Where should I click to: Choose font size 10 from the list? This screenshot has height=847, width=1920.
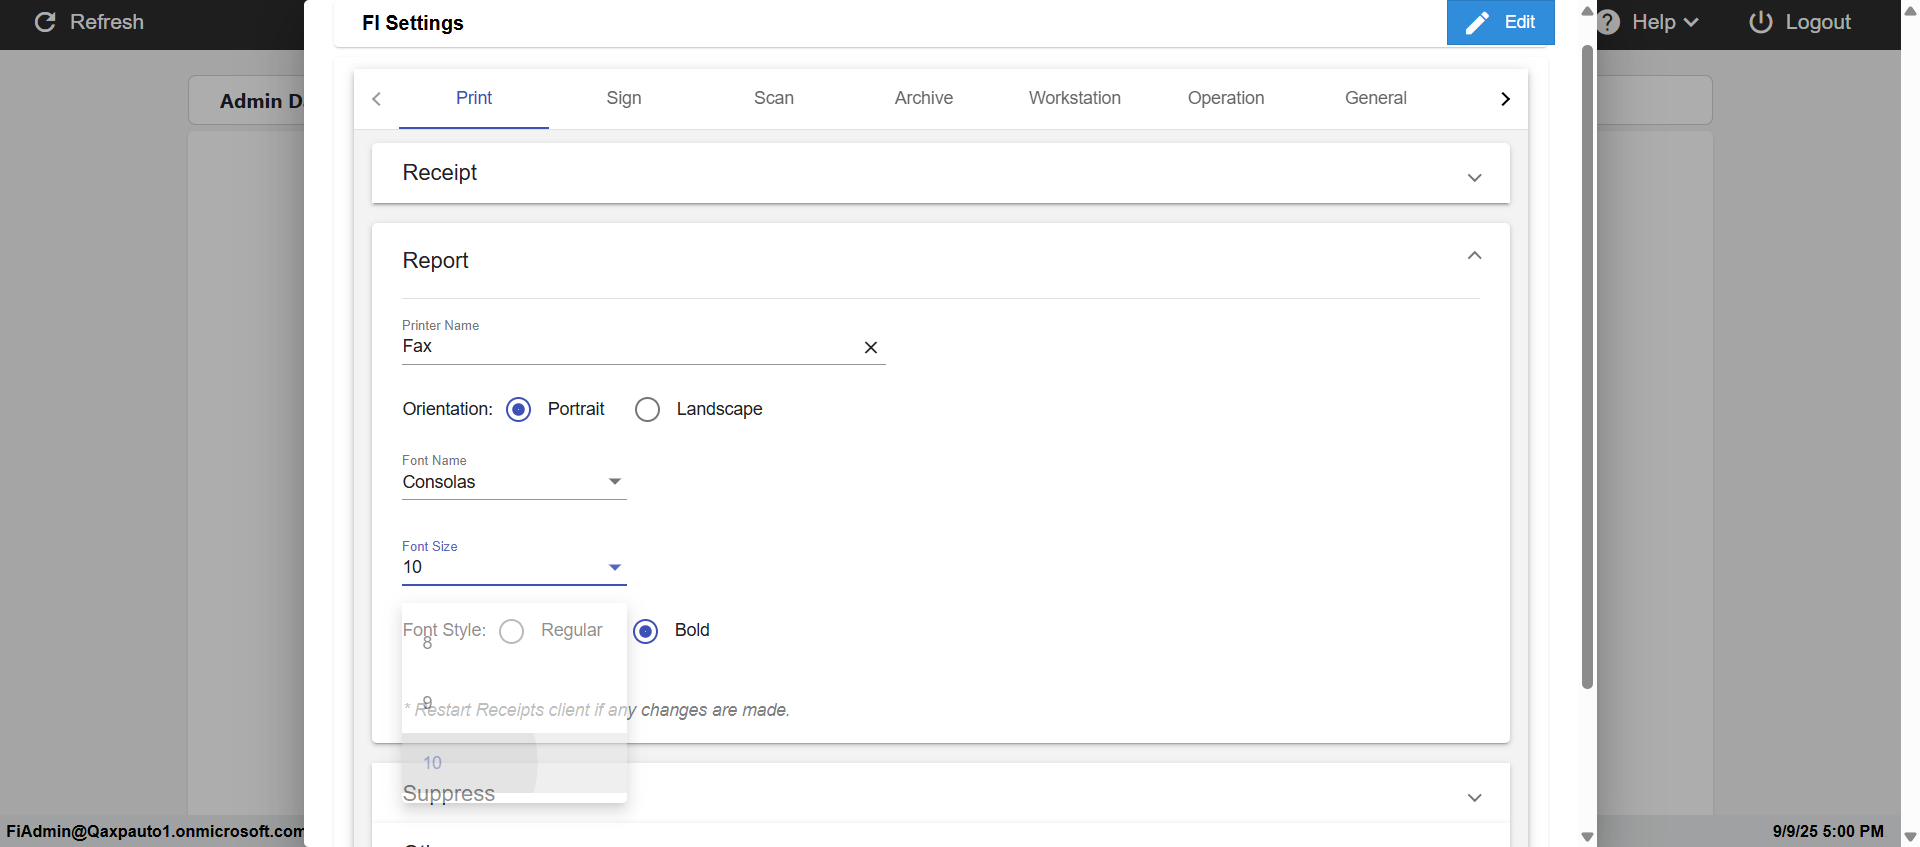tap(514, 763)
